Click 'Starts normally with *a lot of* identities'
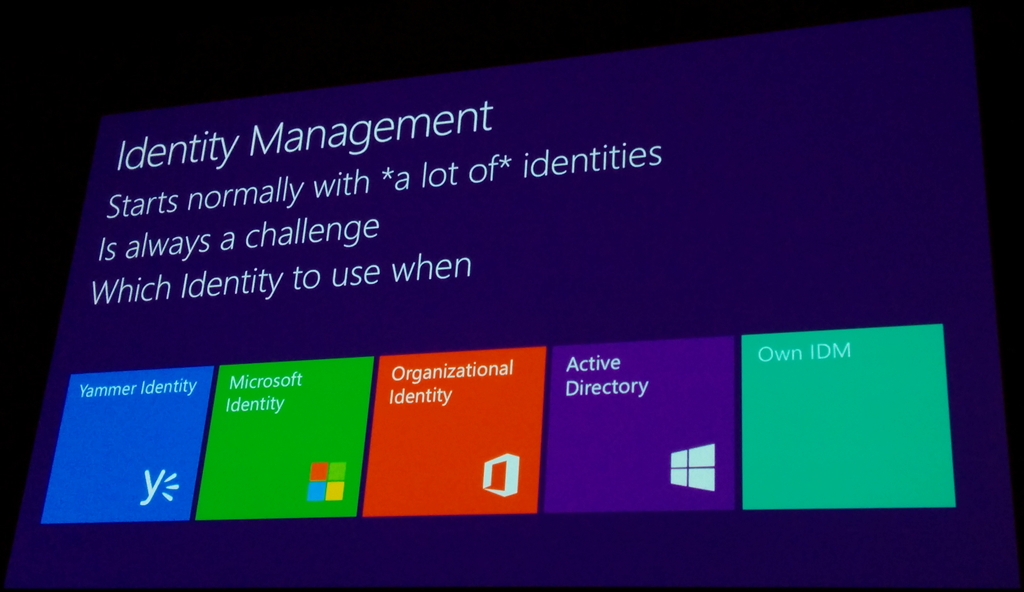The width and height of the screenshot is (1024, 592). 384,181
